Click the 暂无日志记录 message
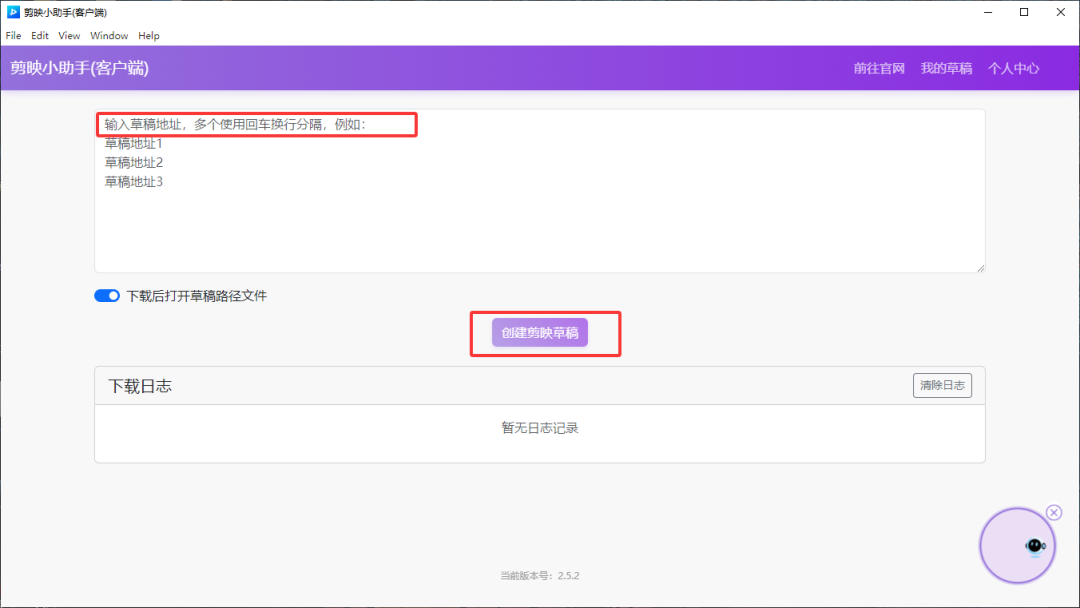This screenshot has height=608, width=1080. 540,428
